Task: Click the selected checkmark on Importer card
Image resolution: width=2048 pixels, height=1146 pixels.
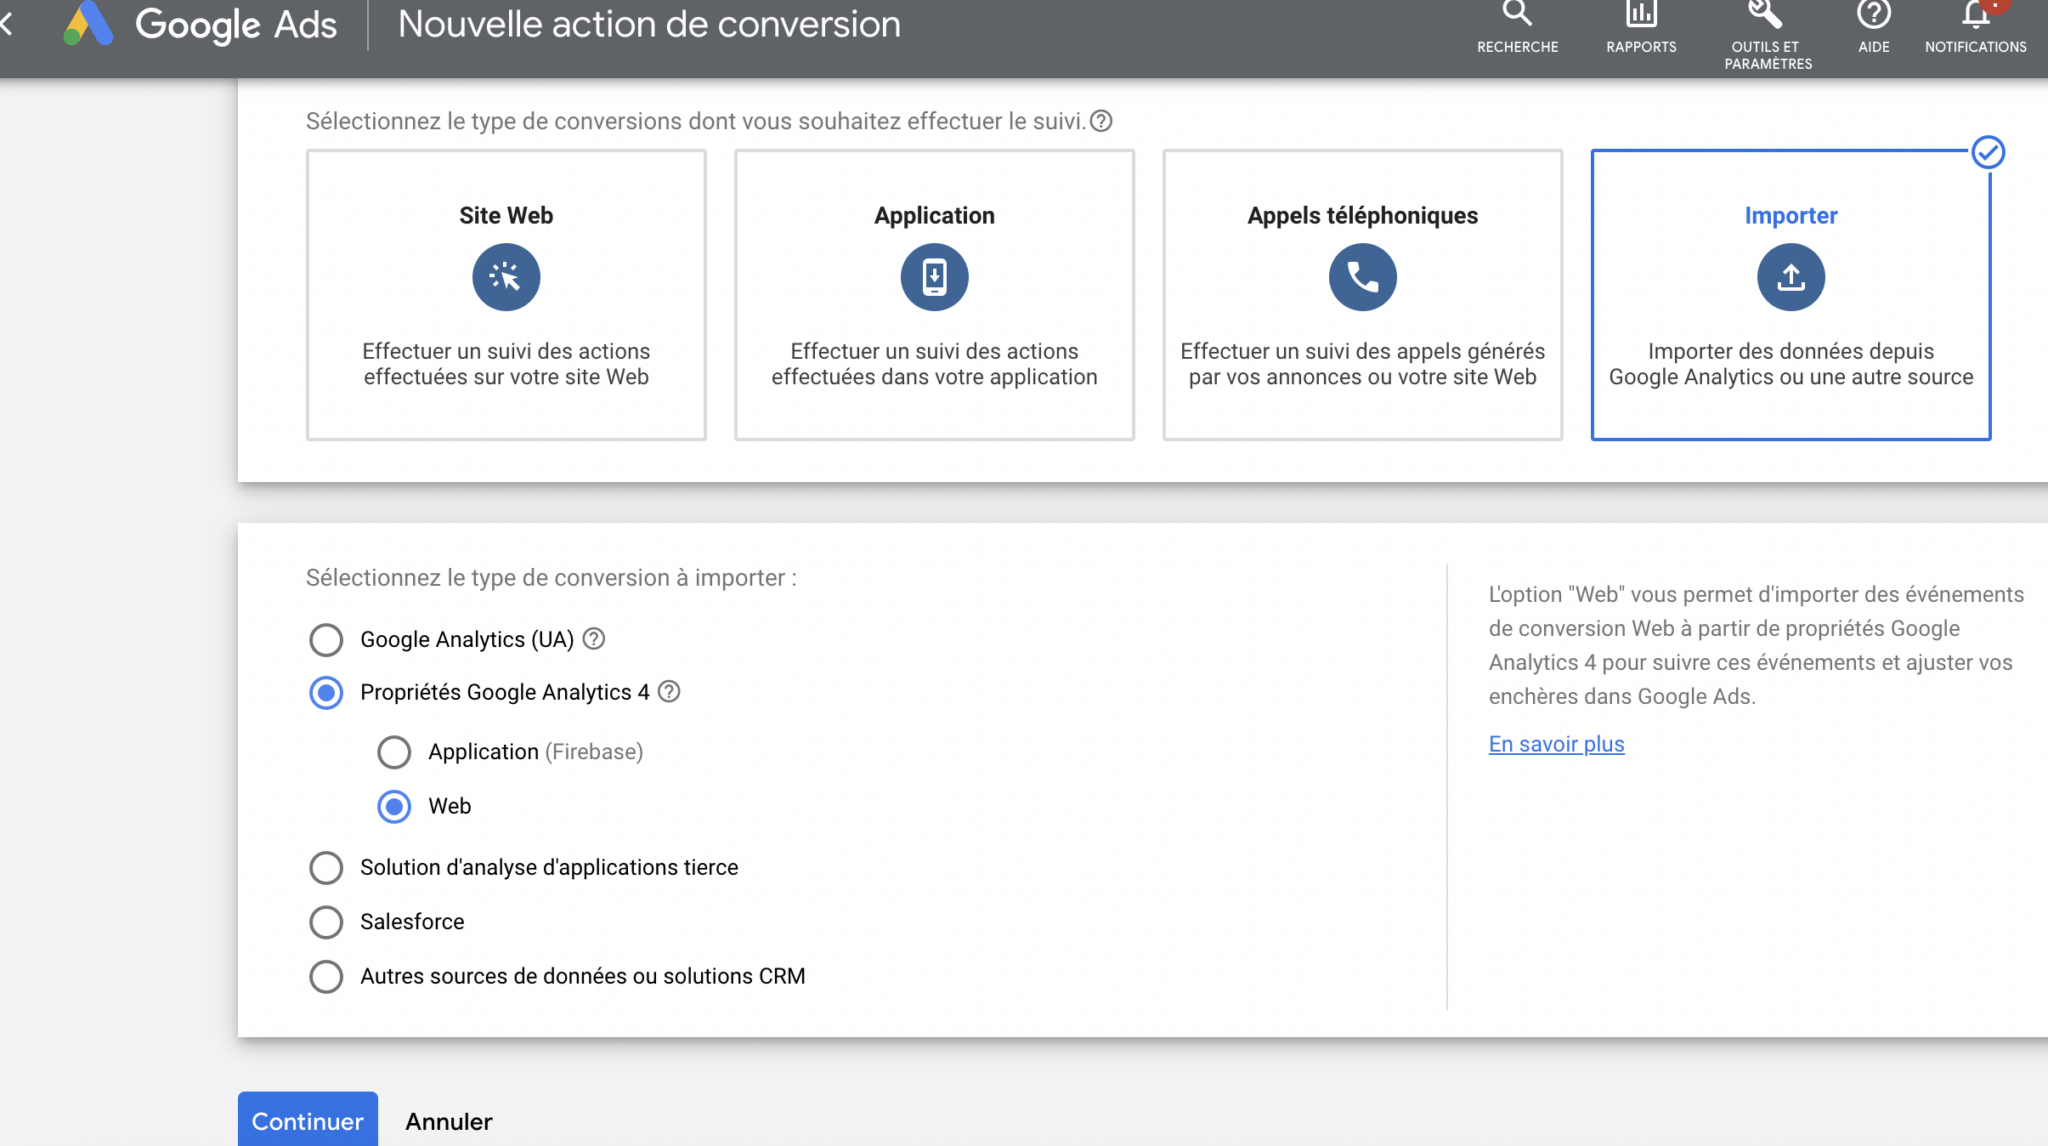Action: [1988, 152]
